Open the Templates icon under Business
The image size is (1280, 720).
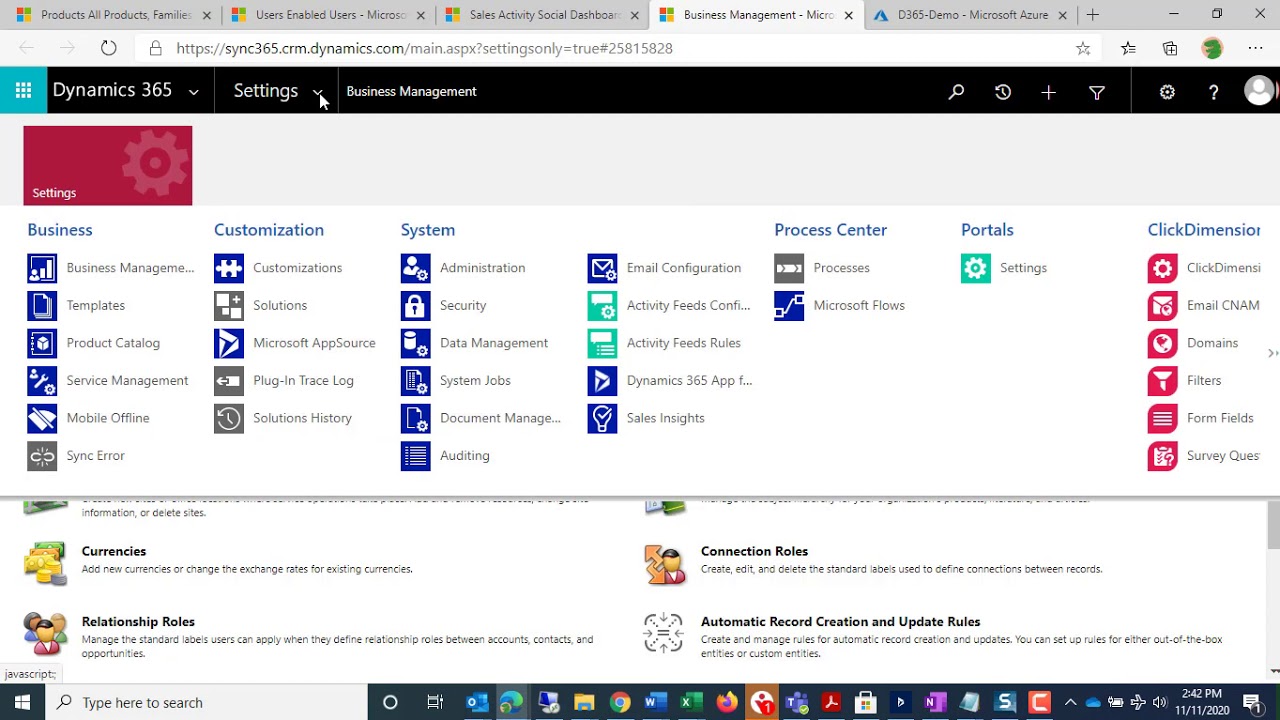[42, 305]
